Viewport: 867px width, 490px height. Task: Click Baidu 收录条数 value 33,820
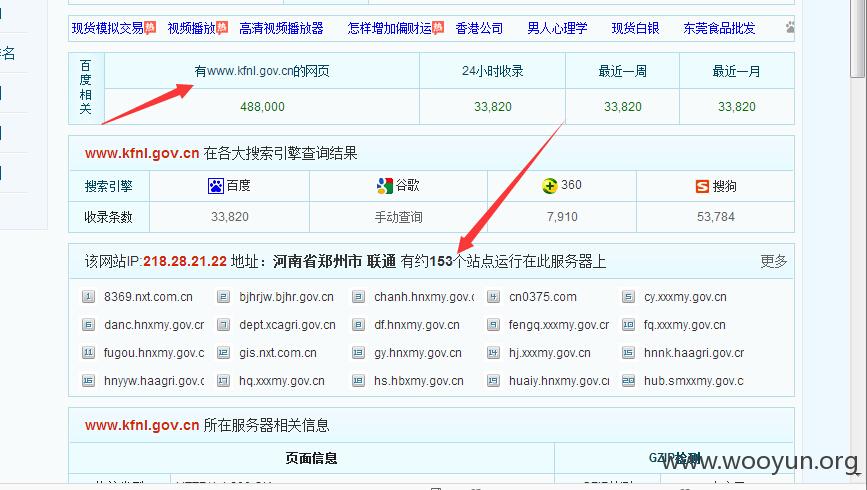point(229,217)
